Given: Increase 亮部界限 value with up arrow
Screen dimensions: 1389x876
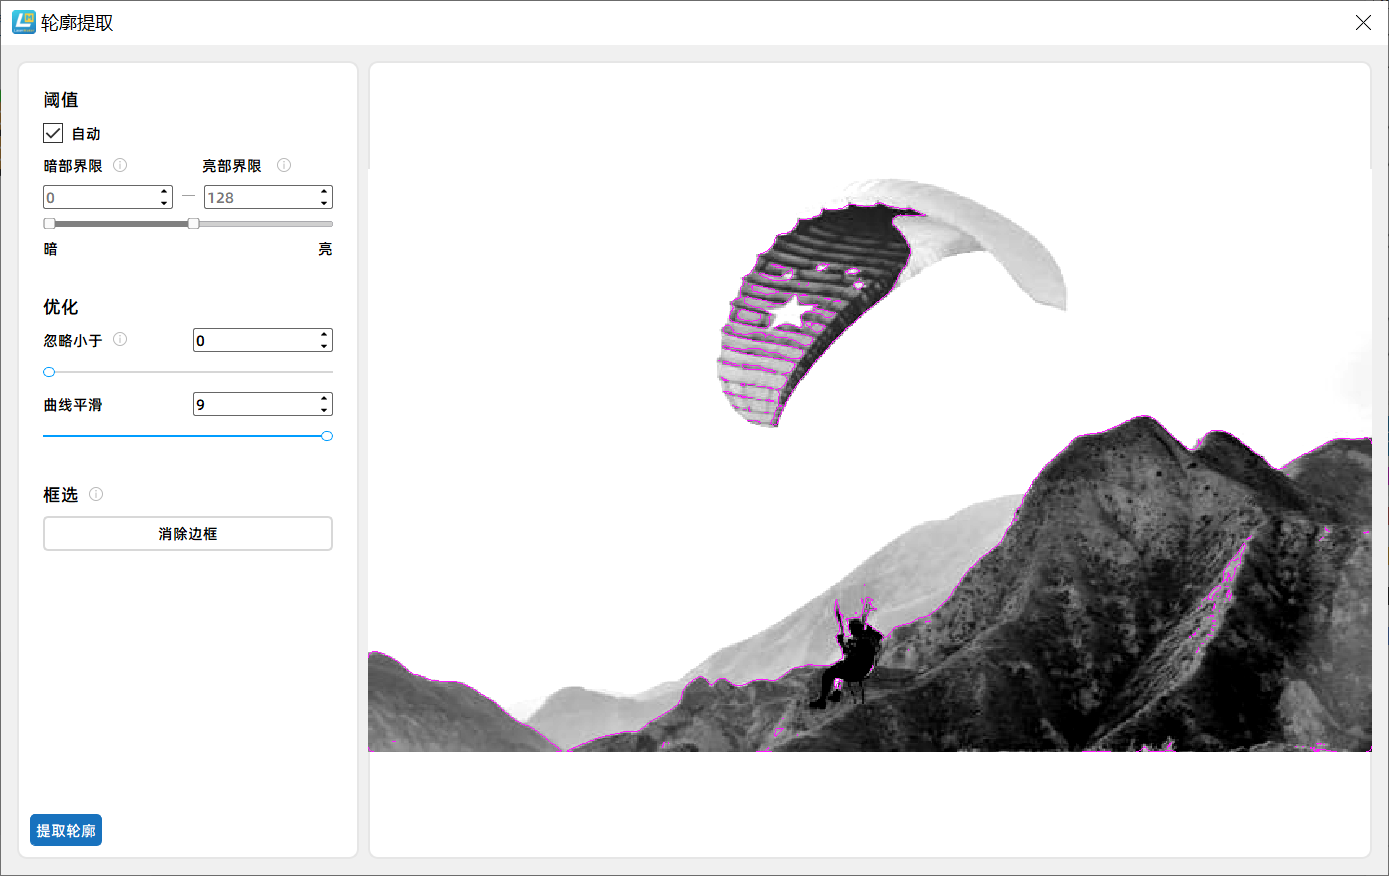Looking at the screenshot, I should [324, 191].
